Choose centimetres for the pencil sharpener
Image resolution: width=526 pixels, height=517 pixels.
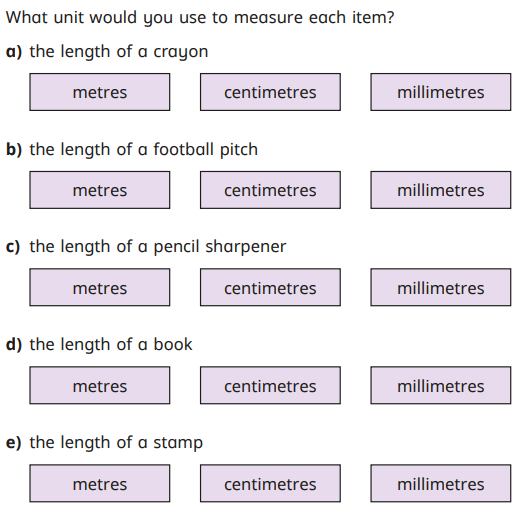tap(270, 287)
